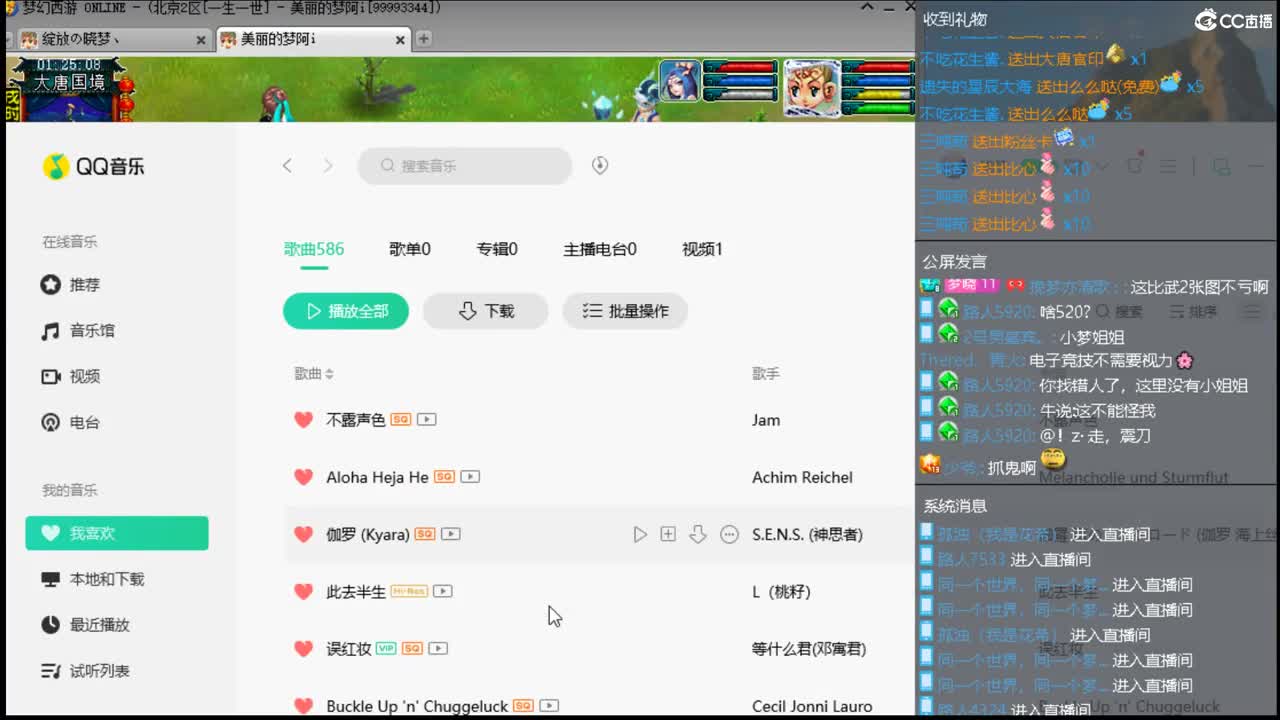The image size is (1280, 720).
Task: Open more options for 伽罗 (Kyara)
Action: [730, 535]
